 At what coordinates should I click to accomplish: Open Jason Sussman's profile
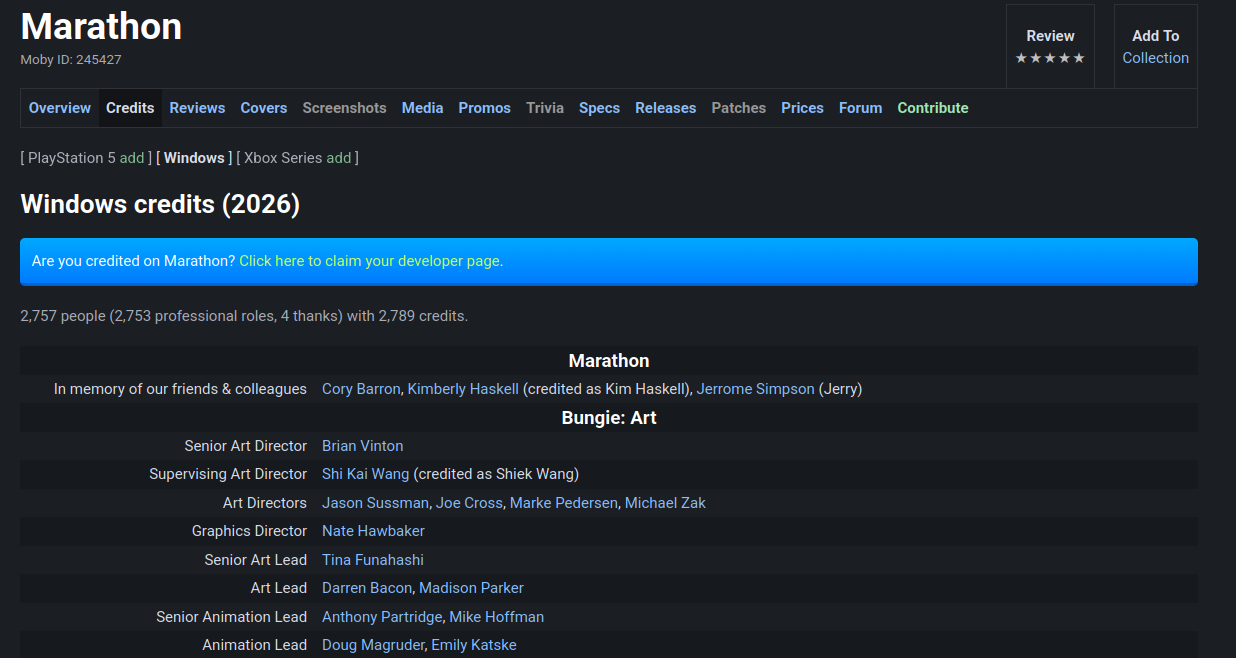click(375, 503)
